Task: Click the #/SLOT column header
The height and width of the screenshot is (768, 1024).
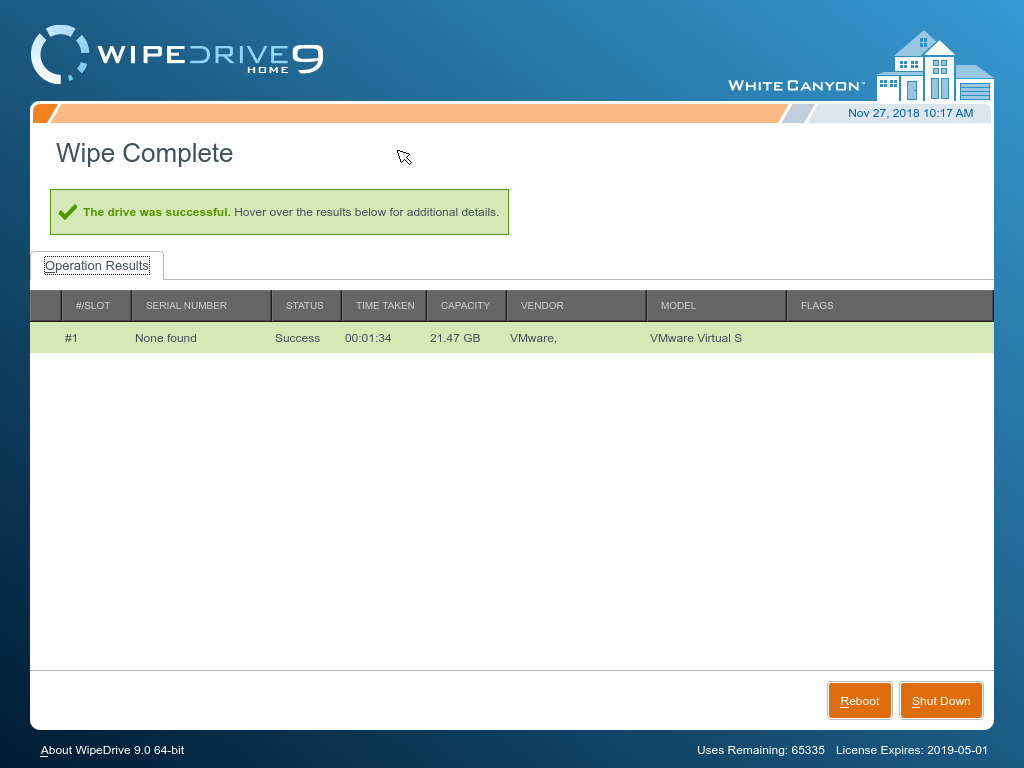Action: (x=97, y=306)
